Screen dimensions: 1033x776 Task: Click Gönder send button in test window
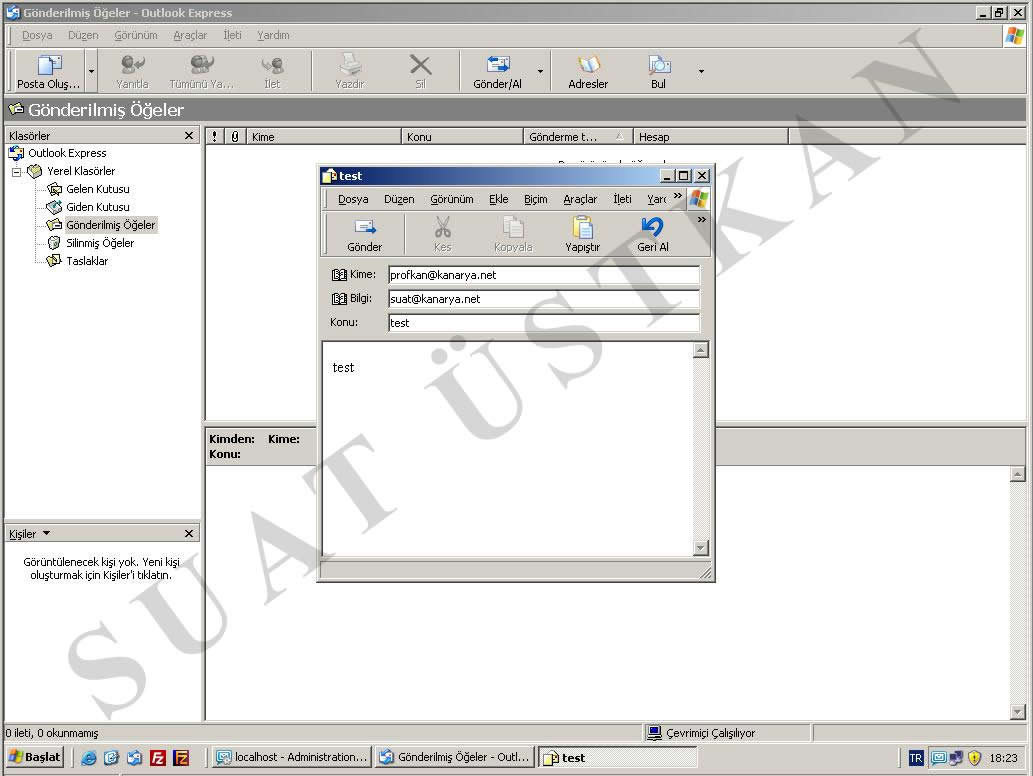[364, 235]
